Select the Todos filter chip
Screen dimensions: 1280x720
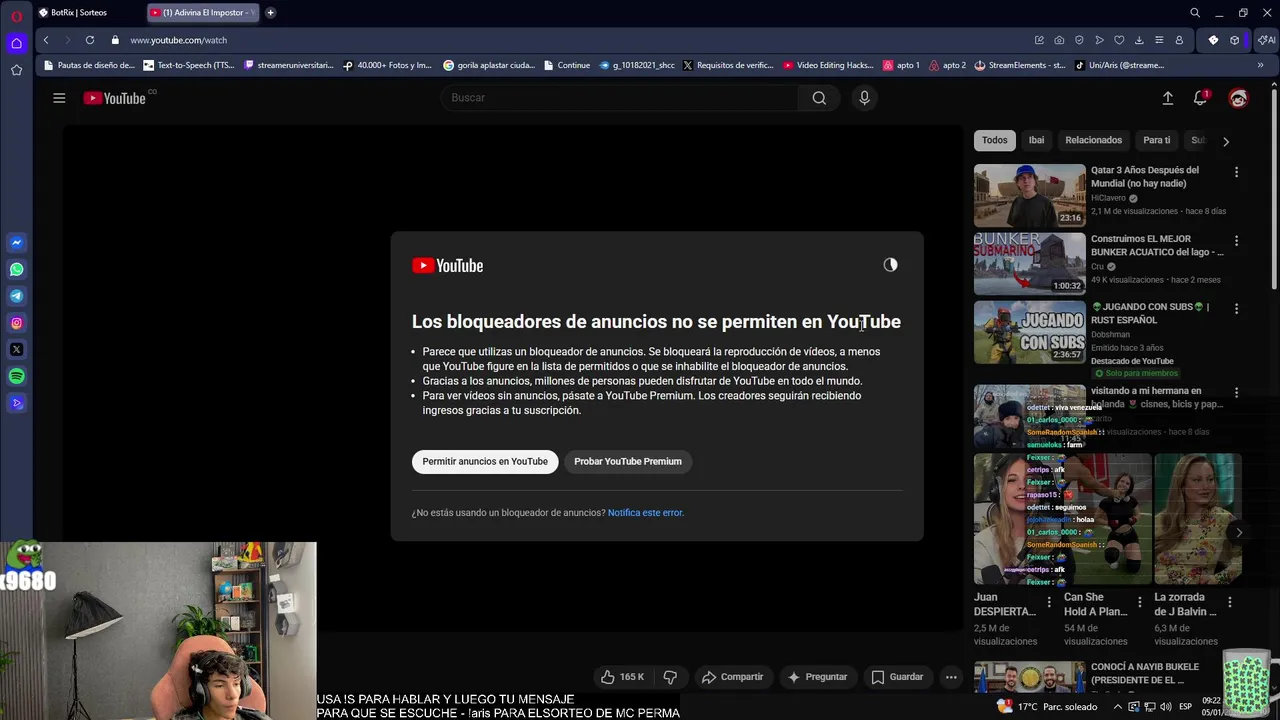pyautogui.click(x=994, y=140)
